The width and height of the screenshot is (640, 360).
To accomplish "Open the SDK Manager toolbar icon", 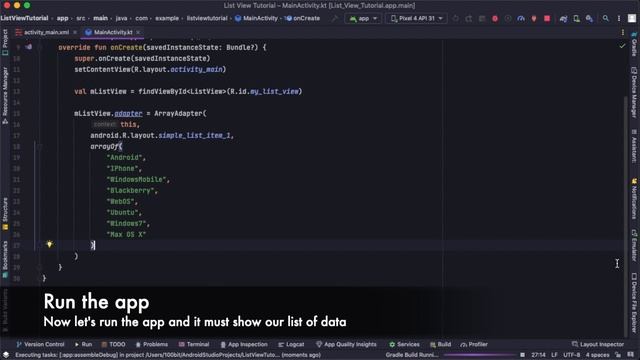I will (x=589, y=18).
